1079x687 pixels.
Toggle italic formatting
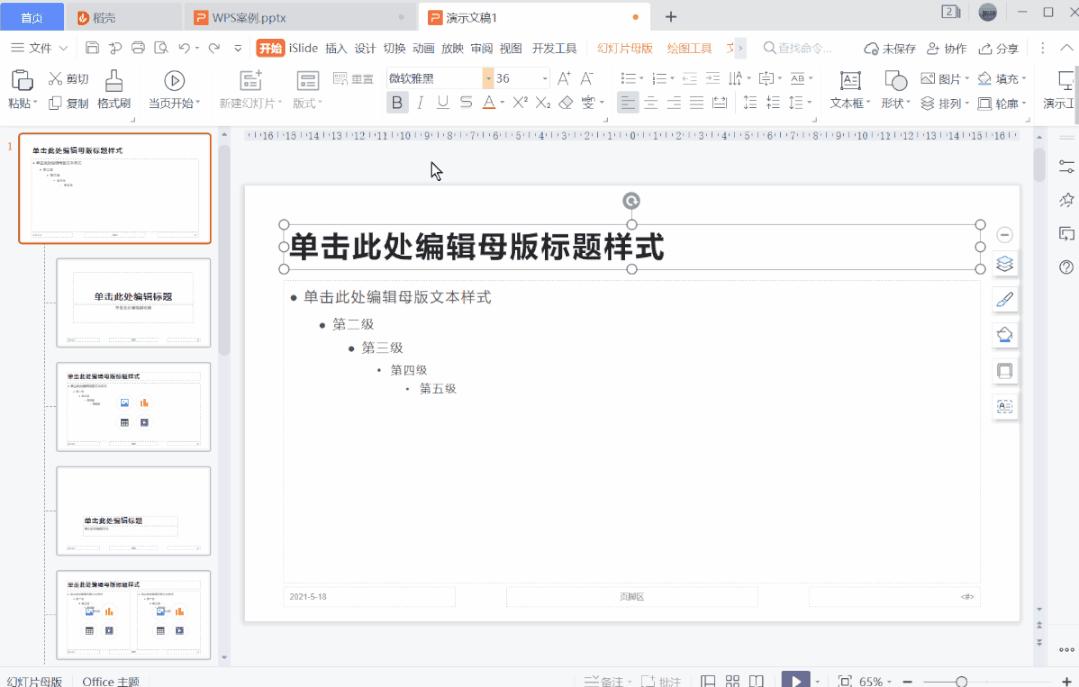coord(421,102)
